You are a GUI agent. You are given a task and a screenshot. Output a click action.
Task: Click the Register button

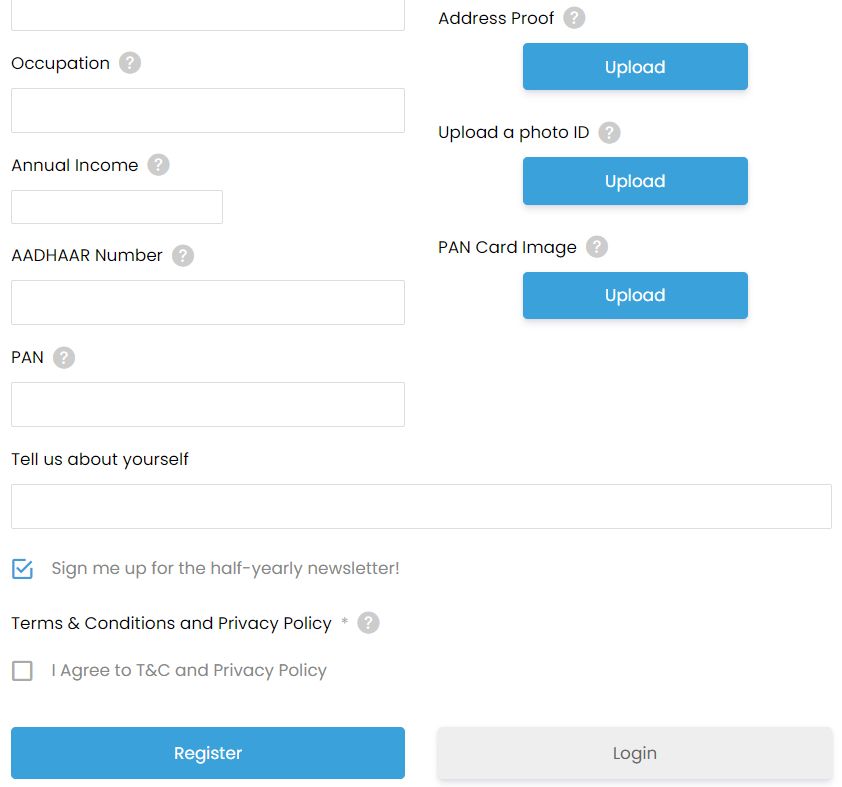coord(208,753)
